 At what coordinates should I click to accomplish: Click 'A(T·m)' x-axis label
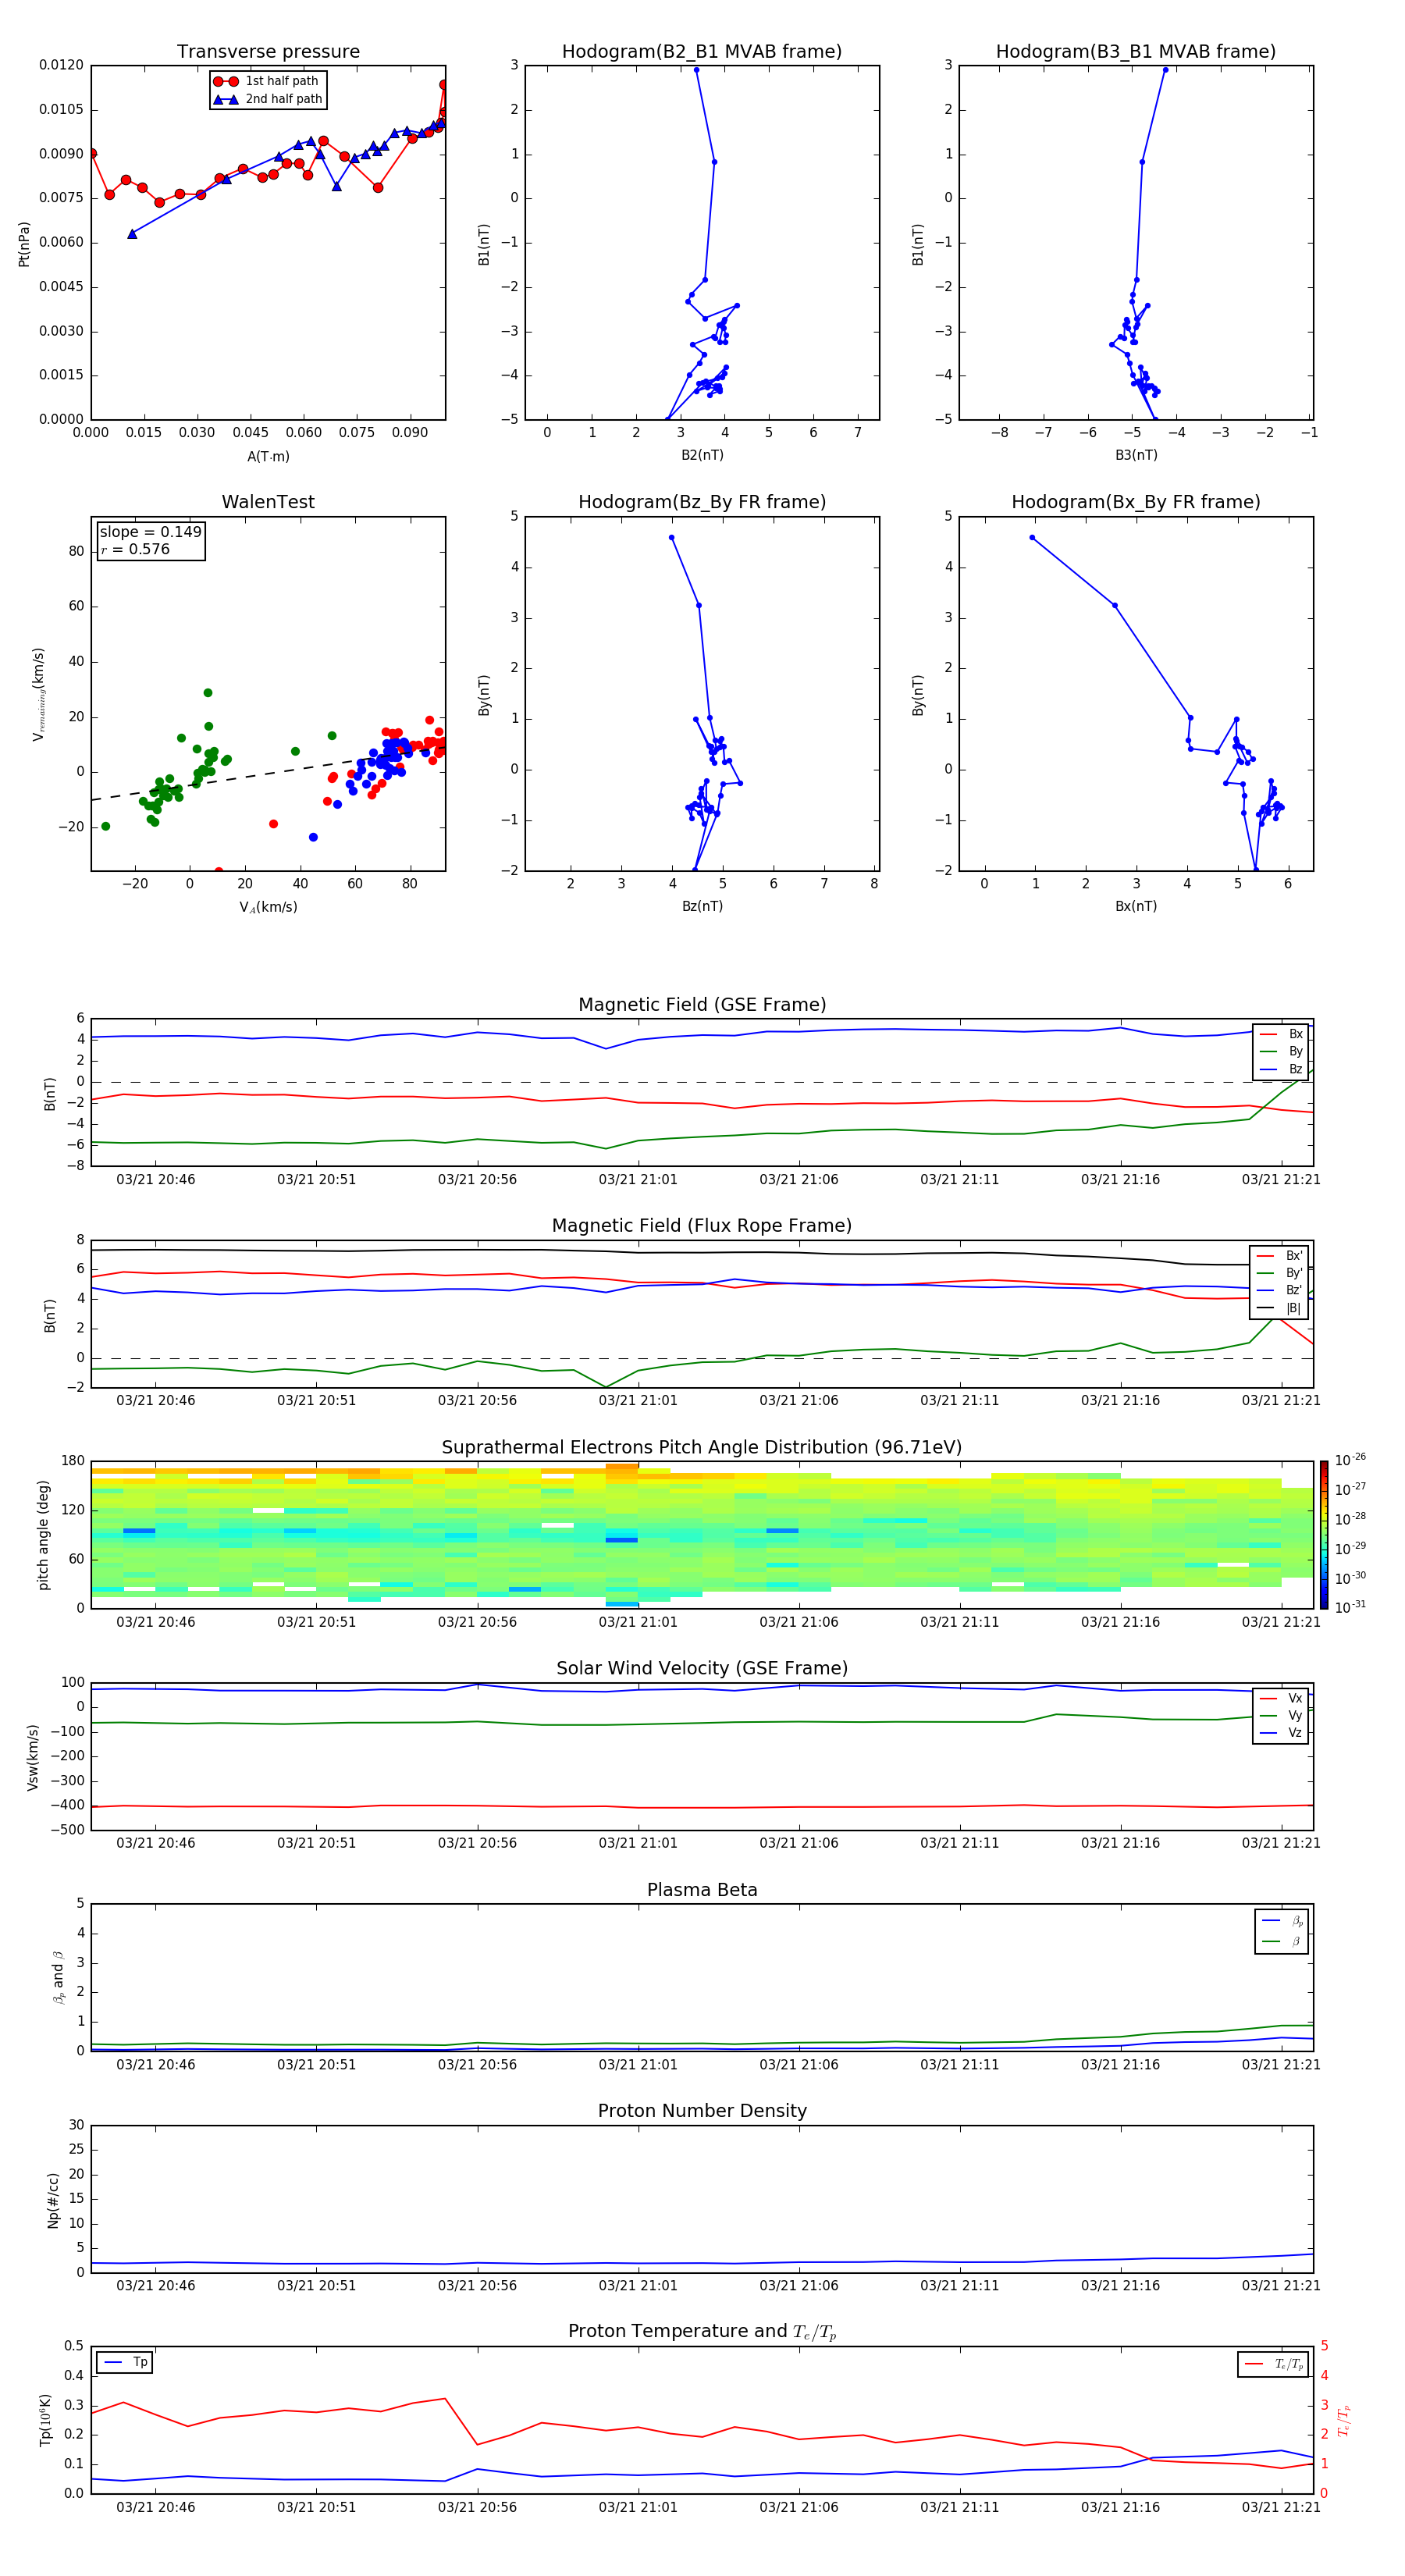pyautogui.click(x=268, y=457)
